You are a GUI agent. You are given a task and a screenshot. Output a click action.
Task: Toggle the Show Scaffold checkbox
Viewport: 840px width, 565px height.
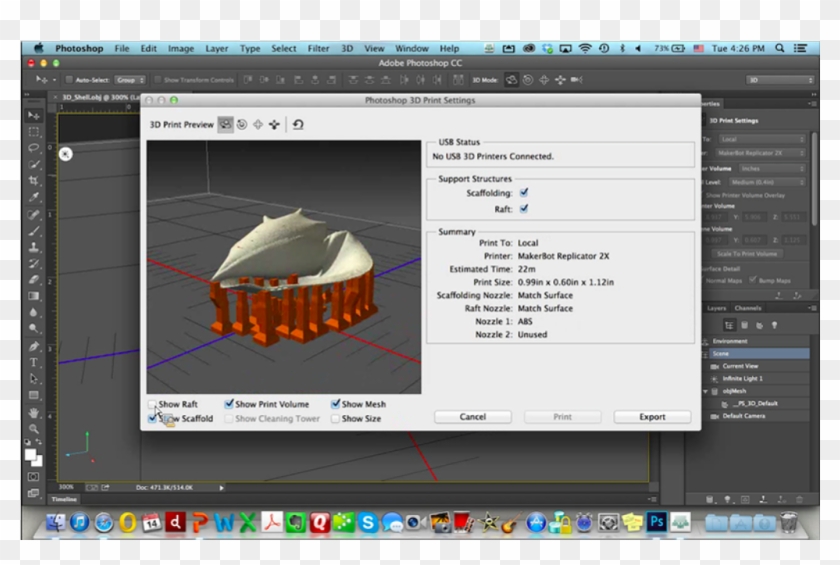(x=152, y=419)
